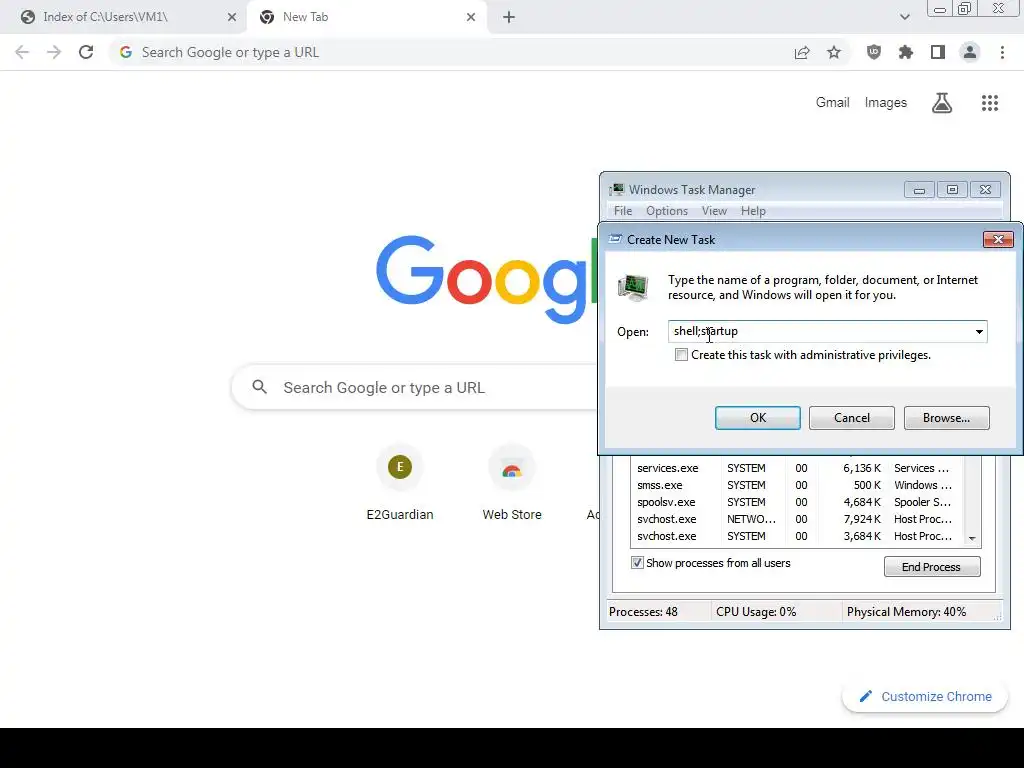Screen dimensions: 1024x768
Task: Click End Process button
Action: (x=932, y=567)
